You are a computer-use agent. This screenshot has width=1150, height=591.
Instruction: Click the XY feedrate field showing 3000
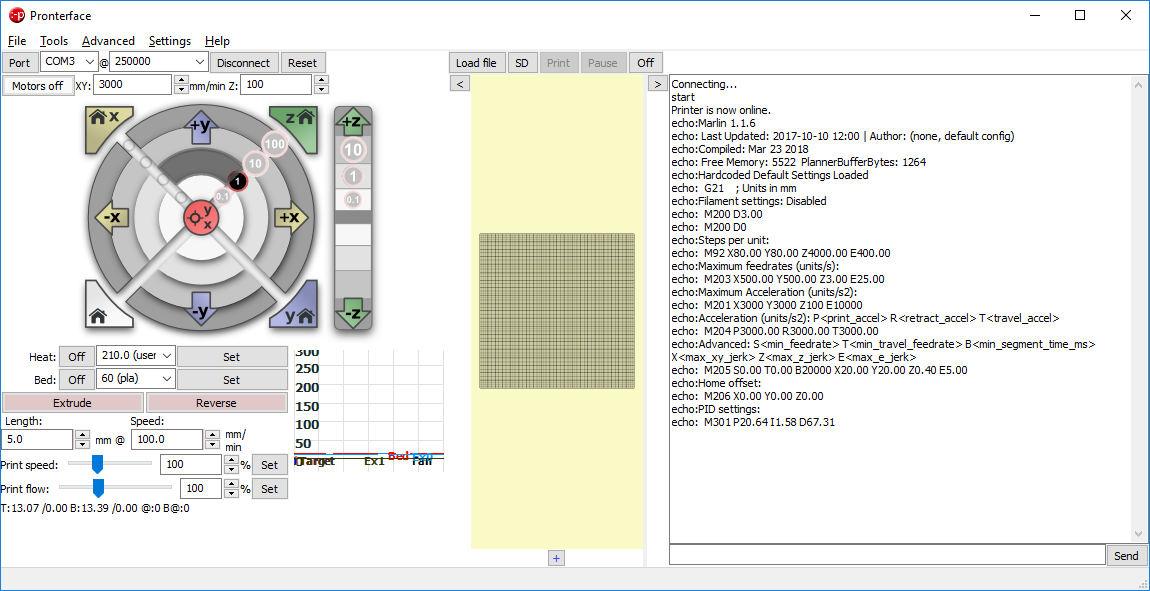coord(133,84)
